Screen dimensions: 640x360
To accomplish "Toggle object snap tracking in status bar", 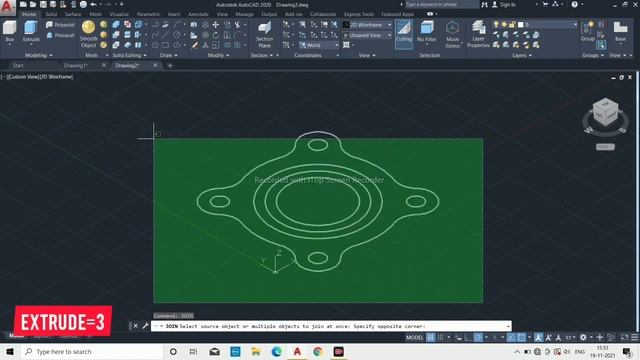I will click(x=511, y=337).
